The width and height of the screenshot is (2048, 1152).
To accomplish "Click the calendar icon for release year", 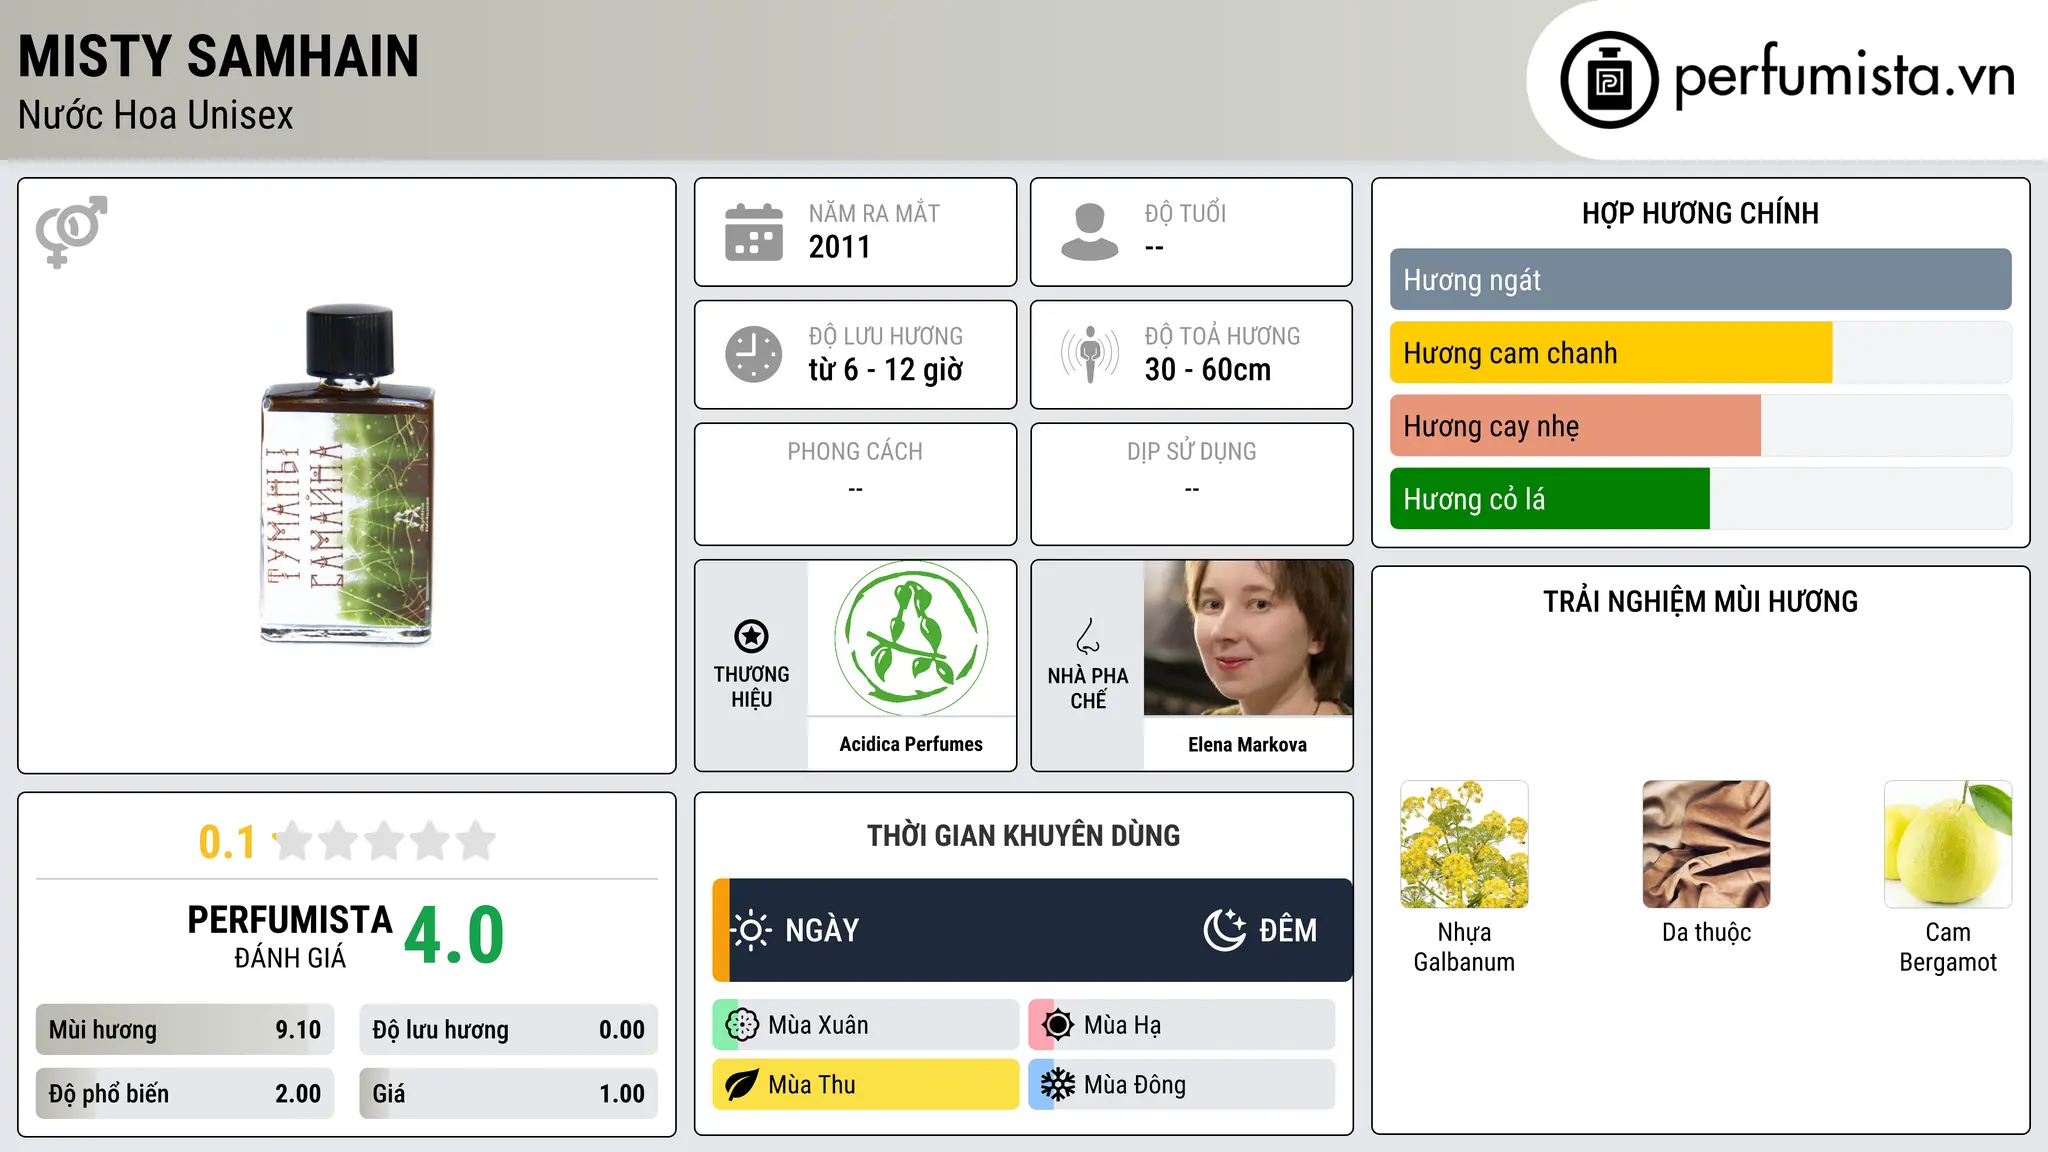I will (x=754, y=232).
